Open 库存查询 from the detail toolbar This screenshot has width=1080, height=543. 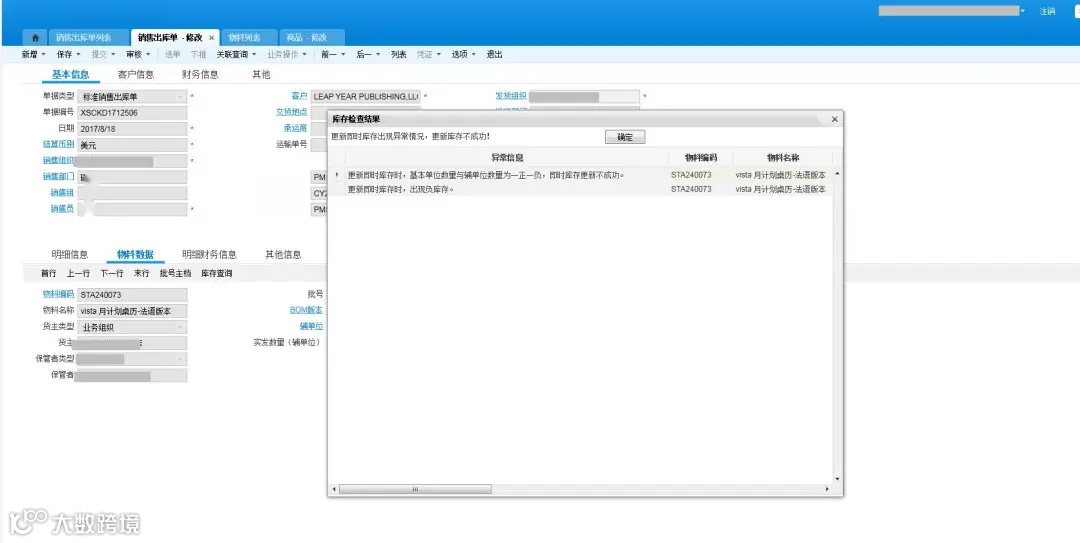coord(216,274)
